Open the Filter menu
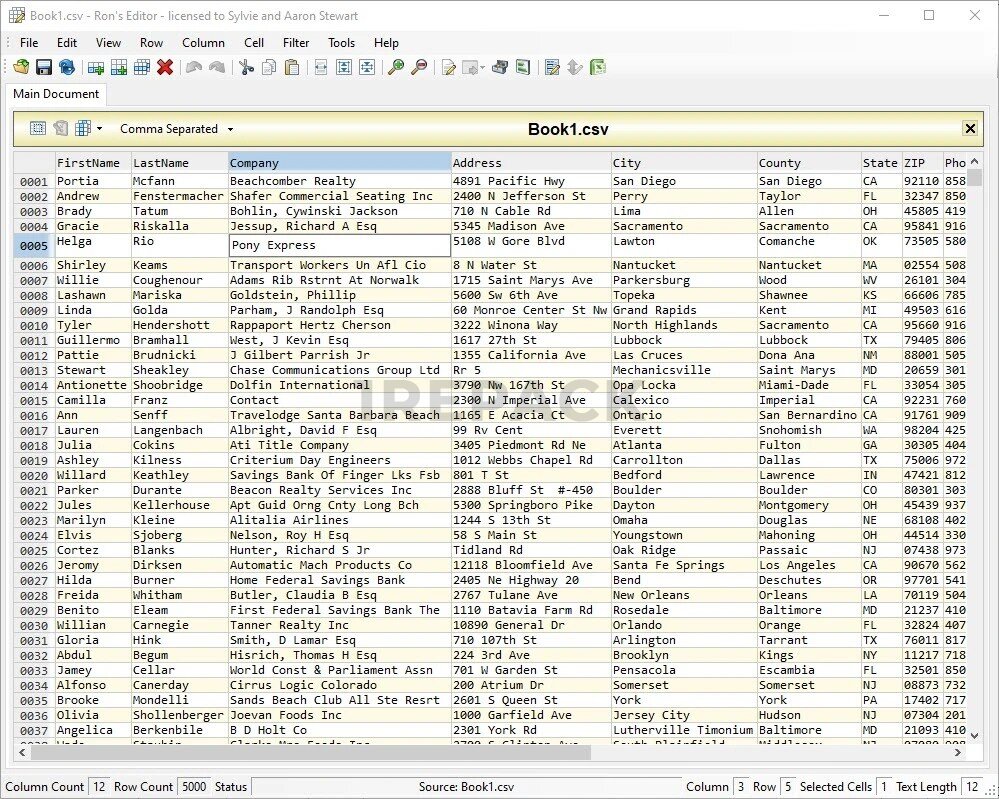The width and height of the screenshot is (999, 799). coord(296,43)
